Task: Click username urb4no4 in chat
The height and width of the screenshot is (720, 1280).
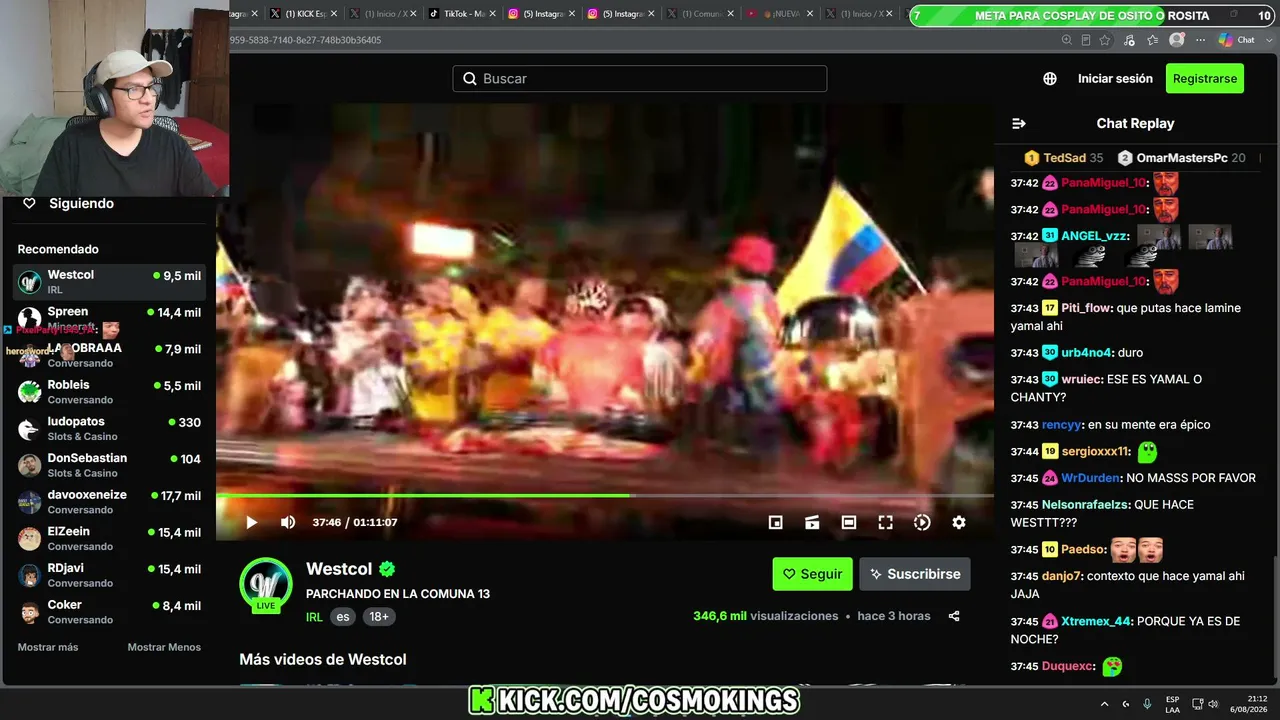Action: [x=1087, y=353]
